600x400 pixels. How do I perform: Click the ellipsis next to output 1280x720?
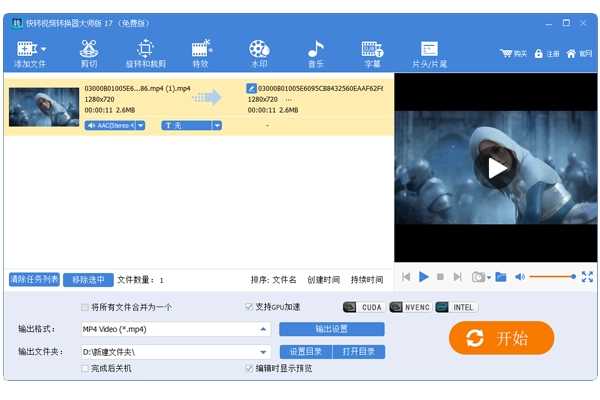point(289,100)
